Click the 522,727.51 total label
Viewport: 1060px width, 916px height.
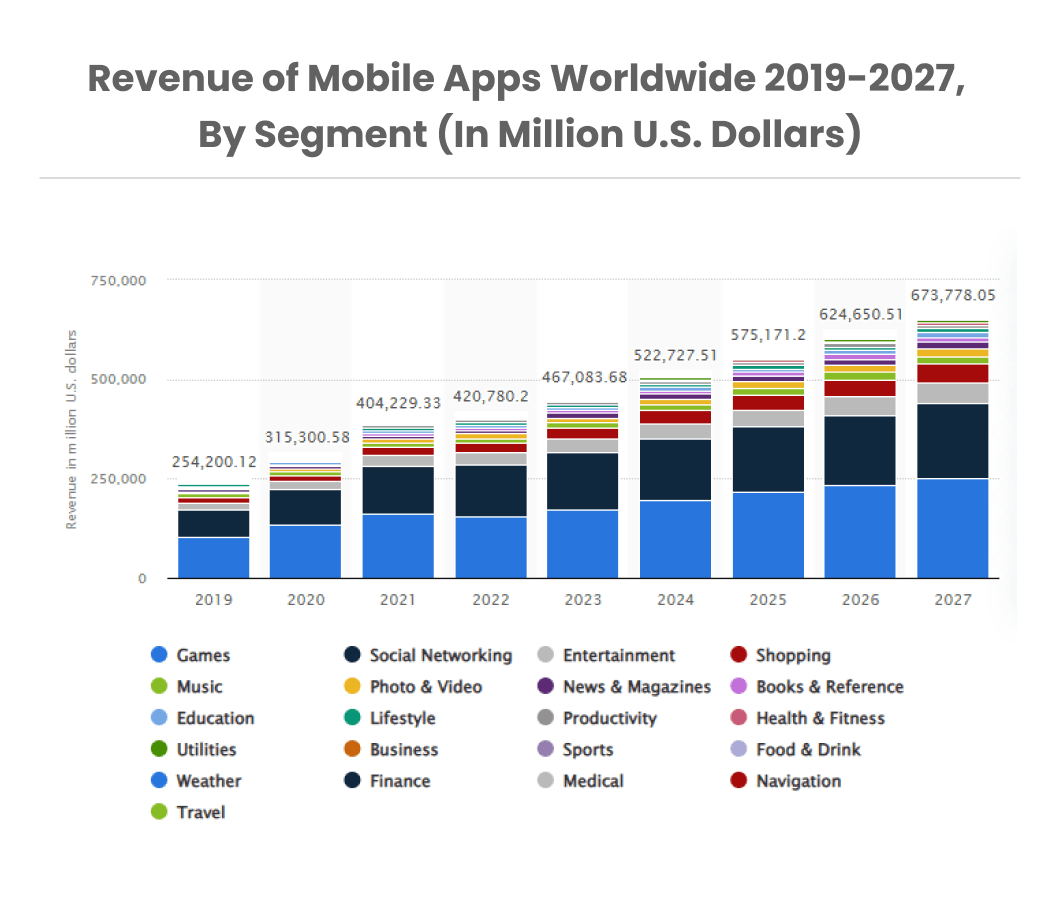675,356
